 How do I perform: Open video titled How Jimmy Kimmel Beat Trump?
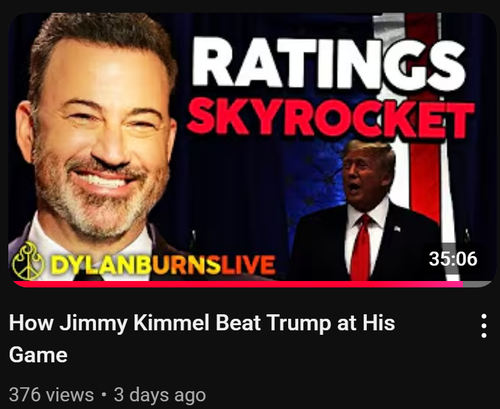[x=202, y=338]
